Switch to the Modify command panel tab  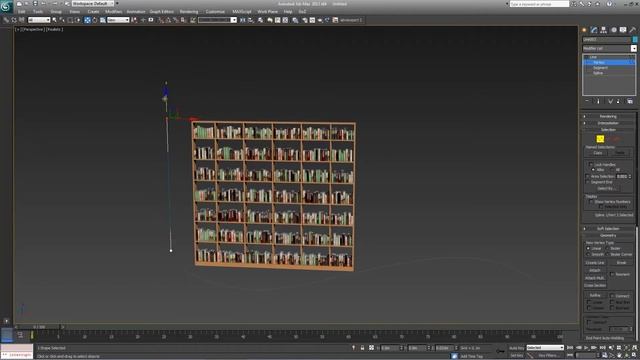click(x=594, y=30)
